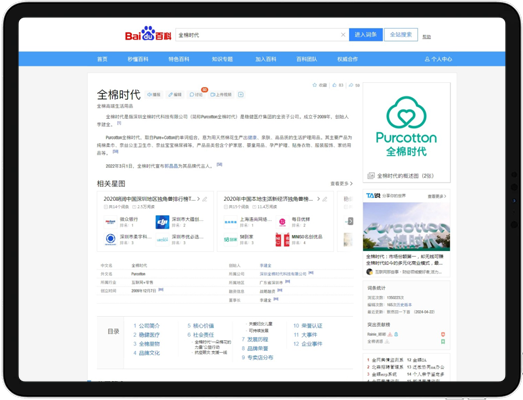This screenshot has width=523, height=400.
Task: Open the 权威合作 navigation item
Action: (347, 59)
